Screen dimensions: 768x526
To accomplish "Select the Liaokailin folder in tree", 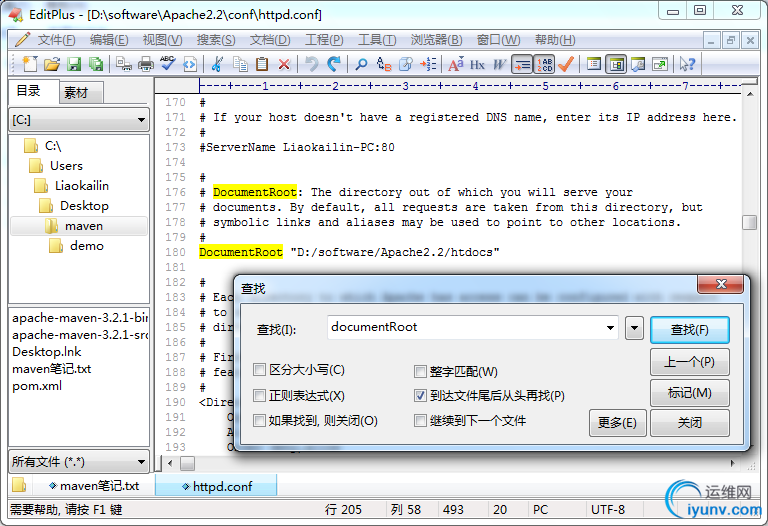I will click(81, 186).
